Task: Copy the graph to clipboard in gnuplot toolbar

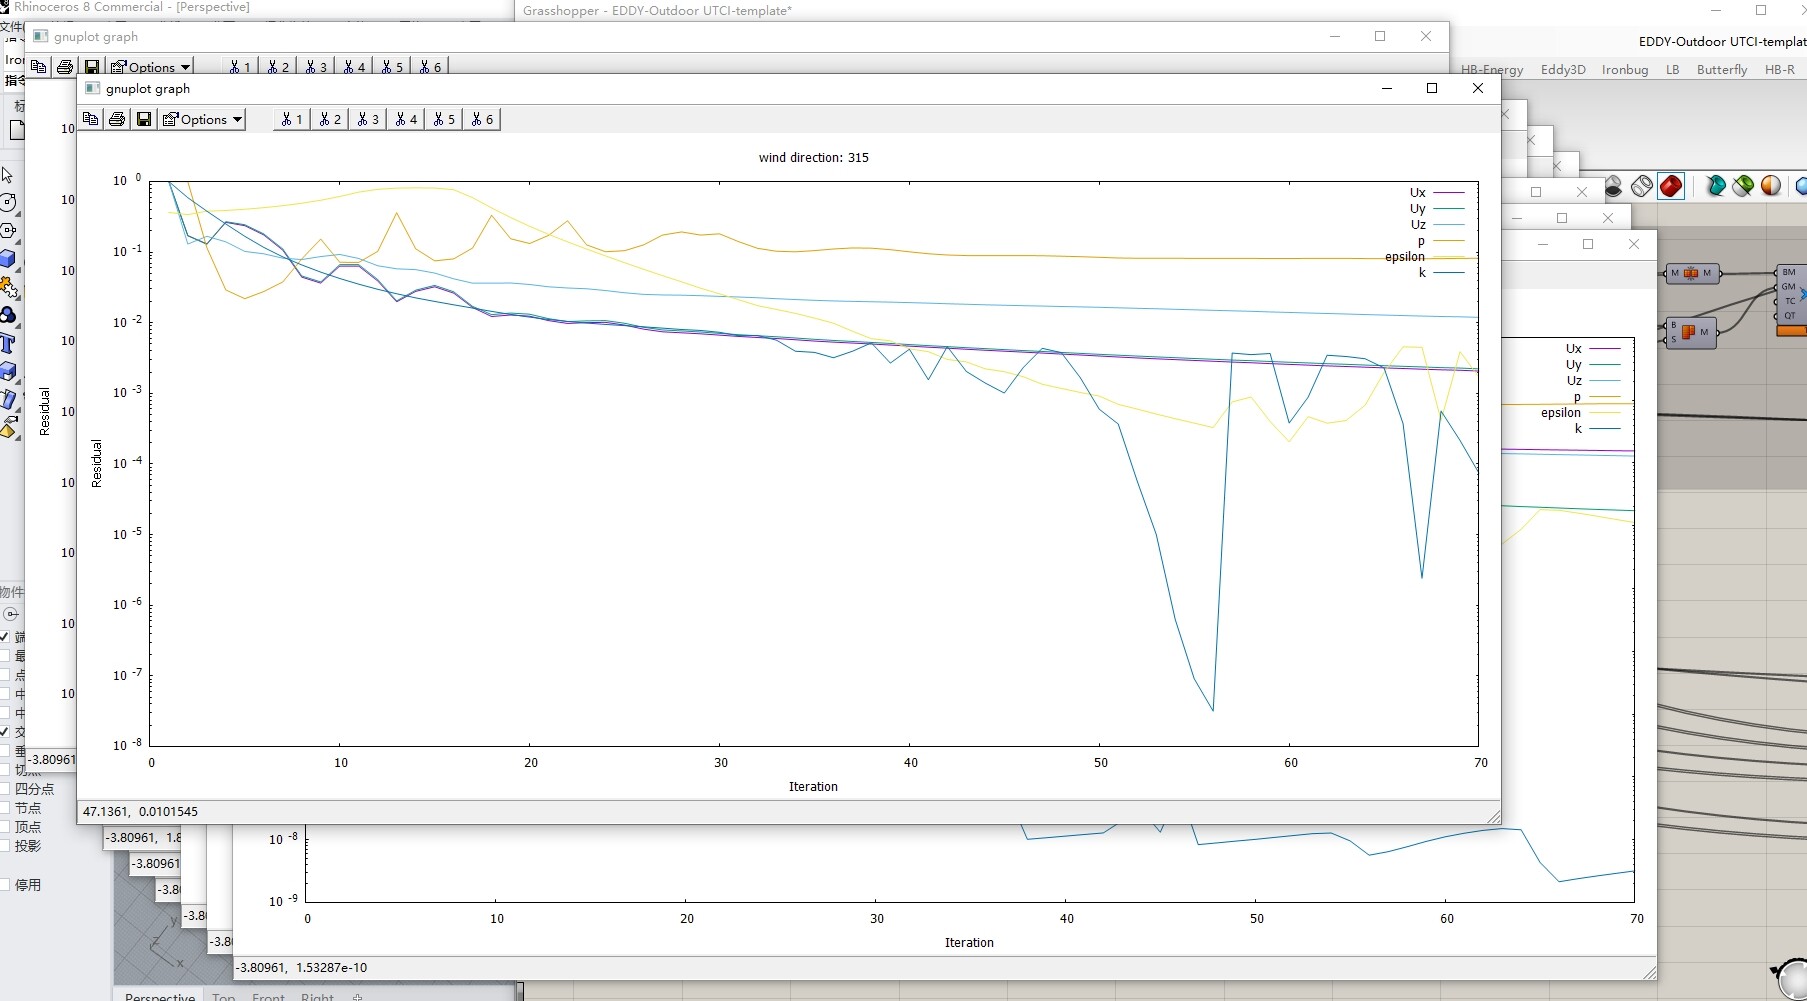Action: tap(91, 119)
